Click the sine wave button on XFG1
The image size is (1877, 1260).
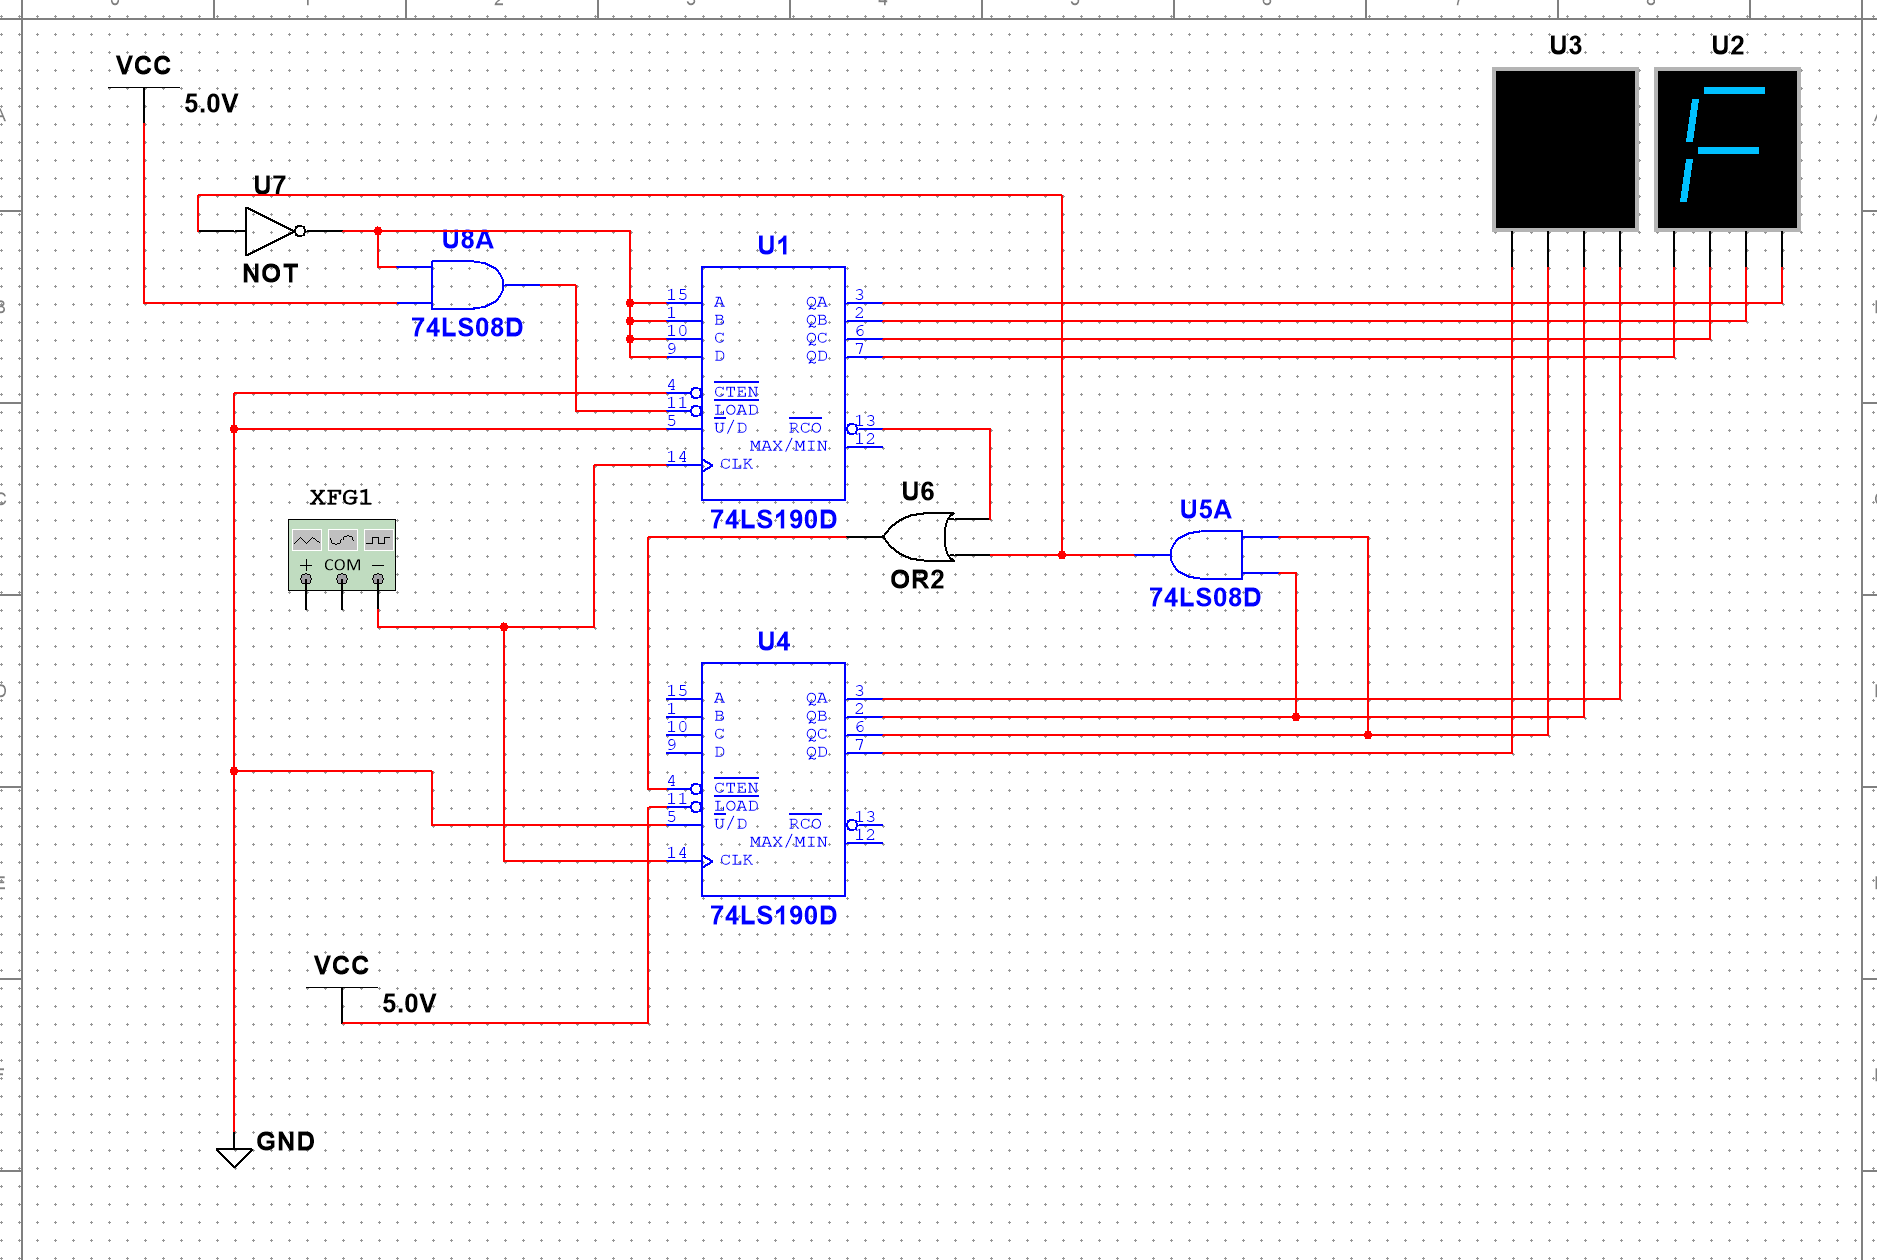(342, 540)
